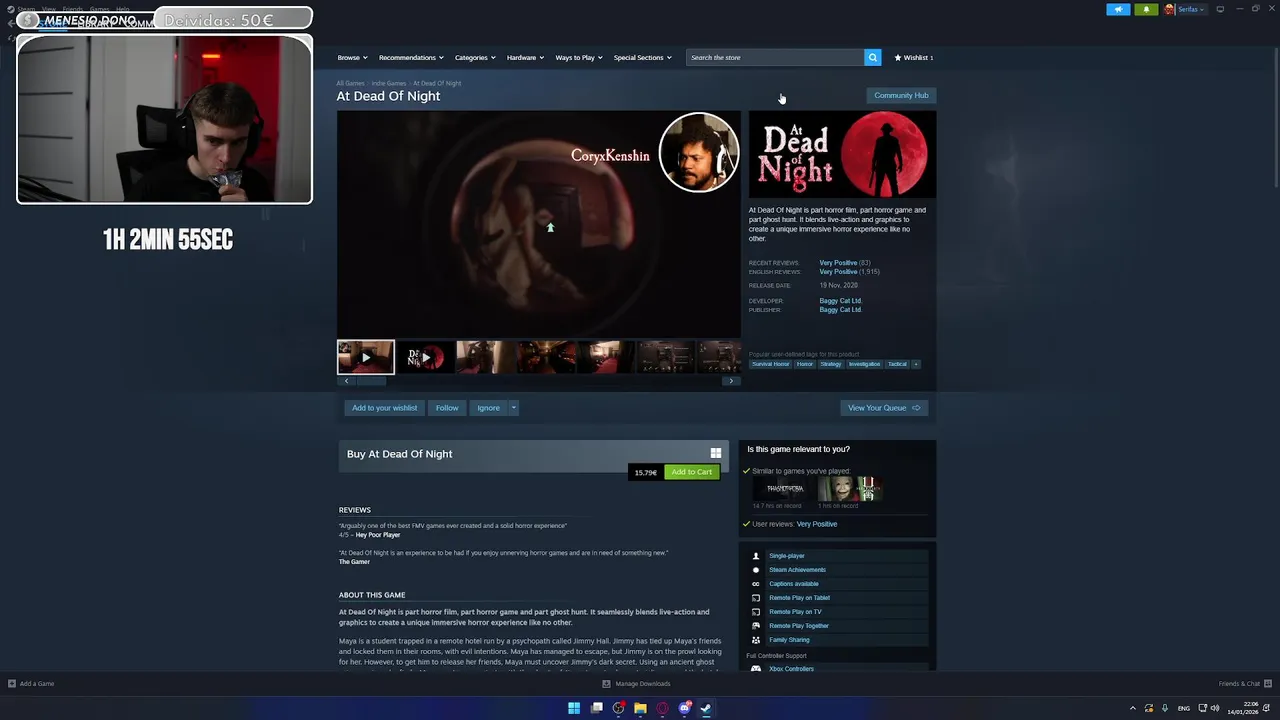Open the Task View icon on taskbar

(596, 708)
